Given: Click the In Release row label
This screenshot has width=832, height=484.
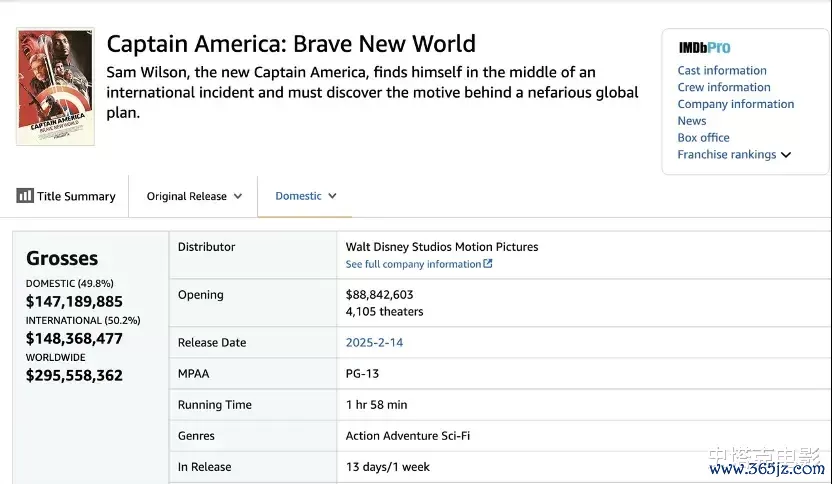Looking at the screenshot, I should pyautogui.click(x=204, y=467).
